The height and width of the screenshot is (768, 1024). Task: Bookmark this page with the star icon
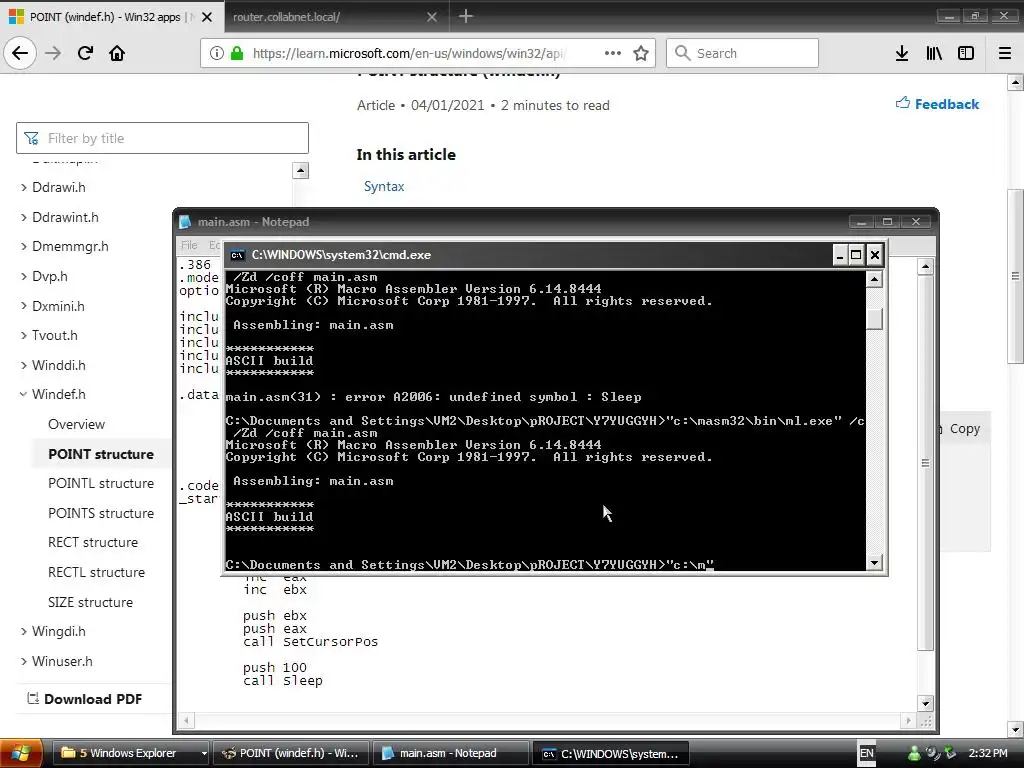click(x=641, y=53)
